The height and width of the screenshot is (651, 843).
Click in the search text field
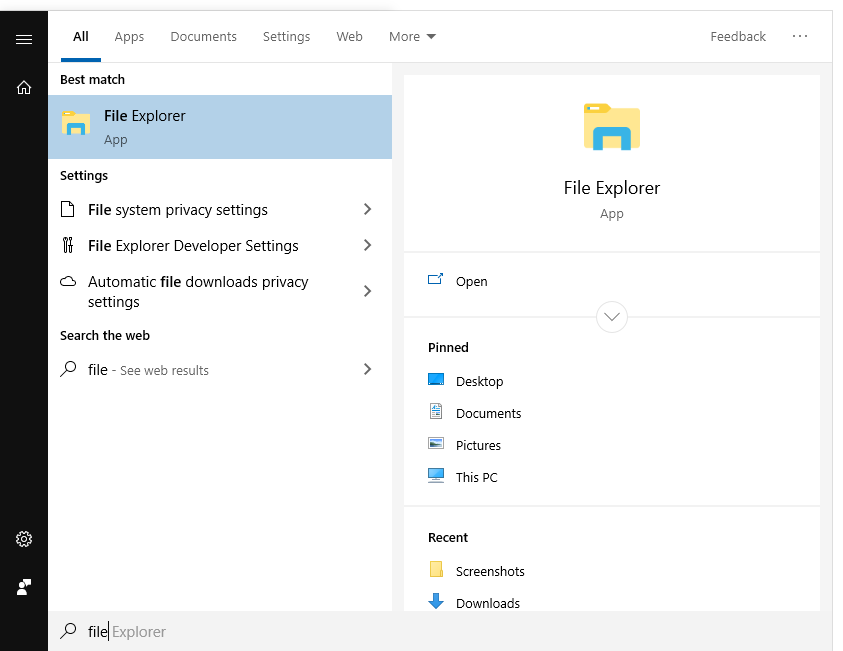pos(440,631)
